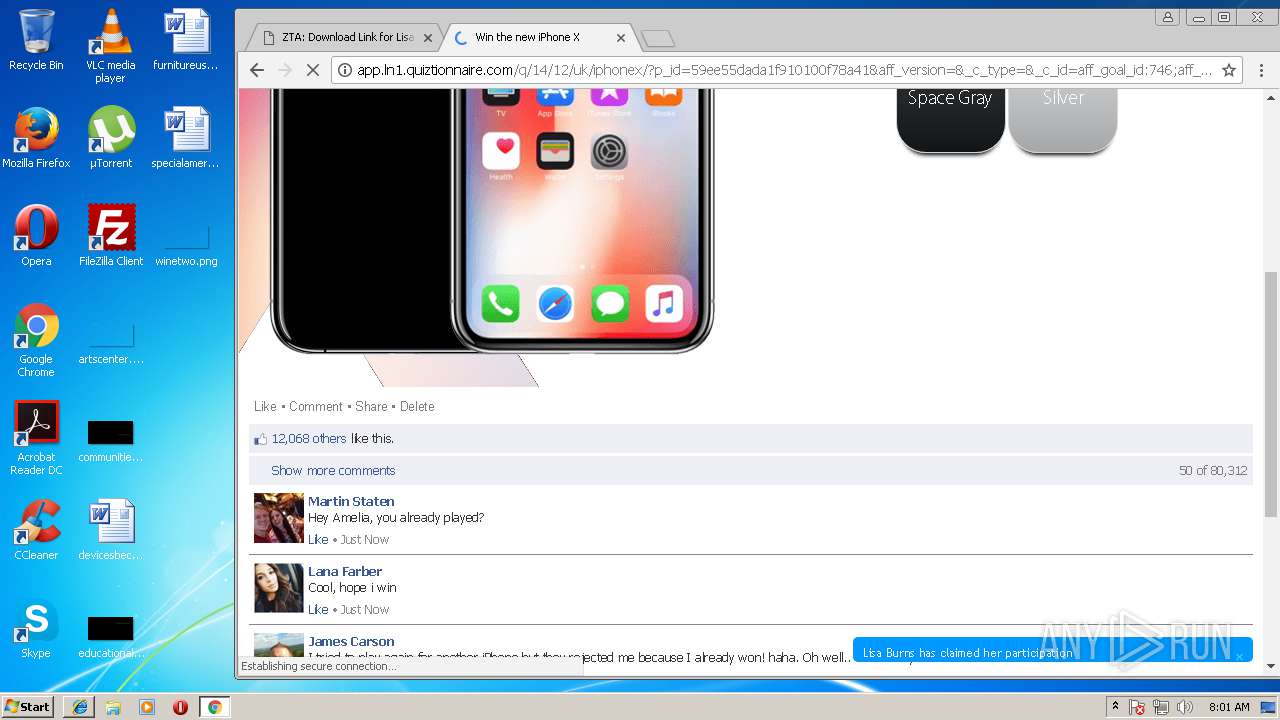Open the Start menu

point(28,707)
